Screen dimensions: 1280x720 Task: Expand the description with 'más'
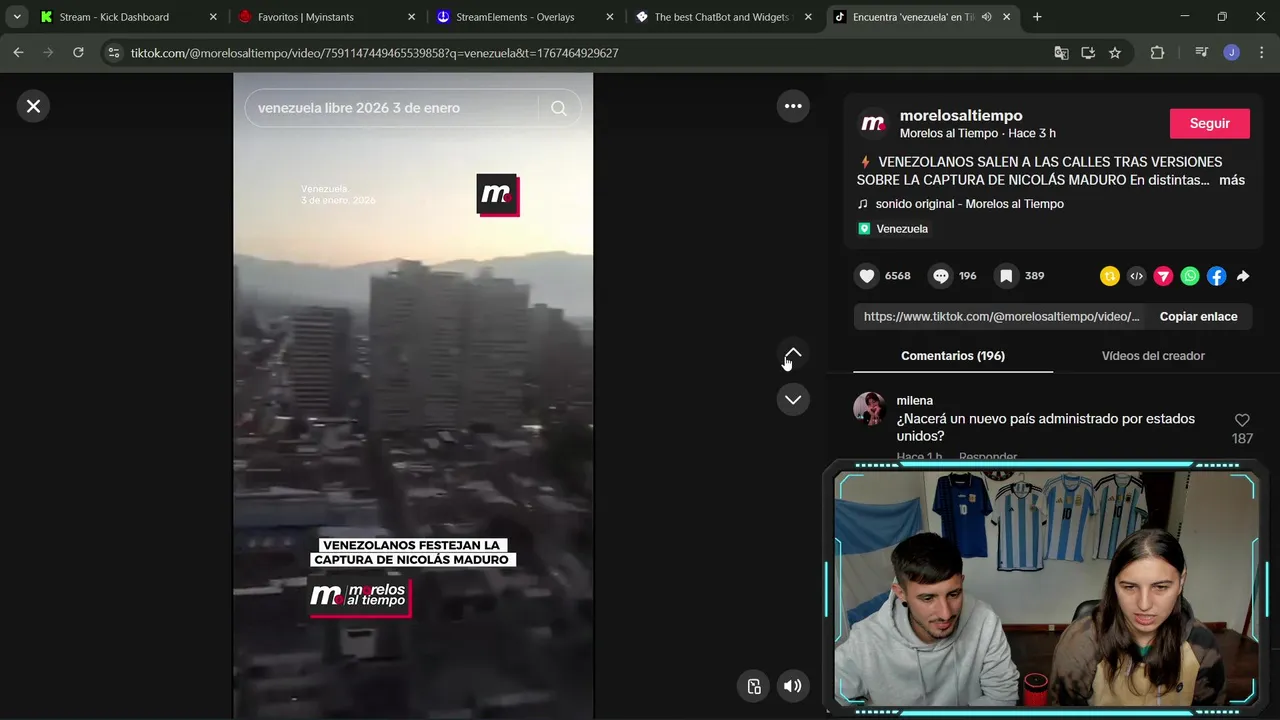pyautogui.click(x=1232, y=180)
